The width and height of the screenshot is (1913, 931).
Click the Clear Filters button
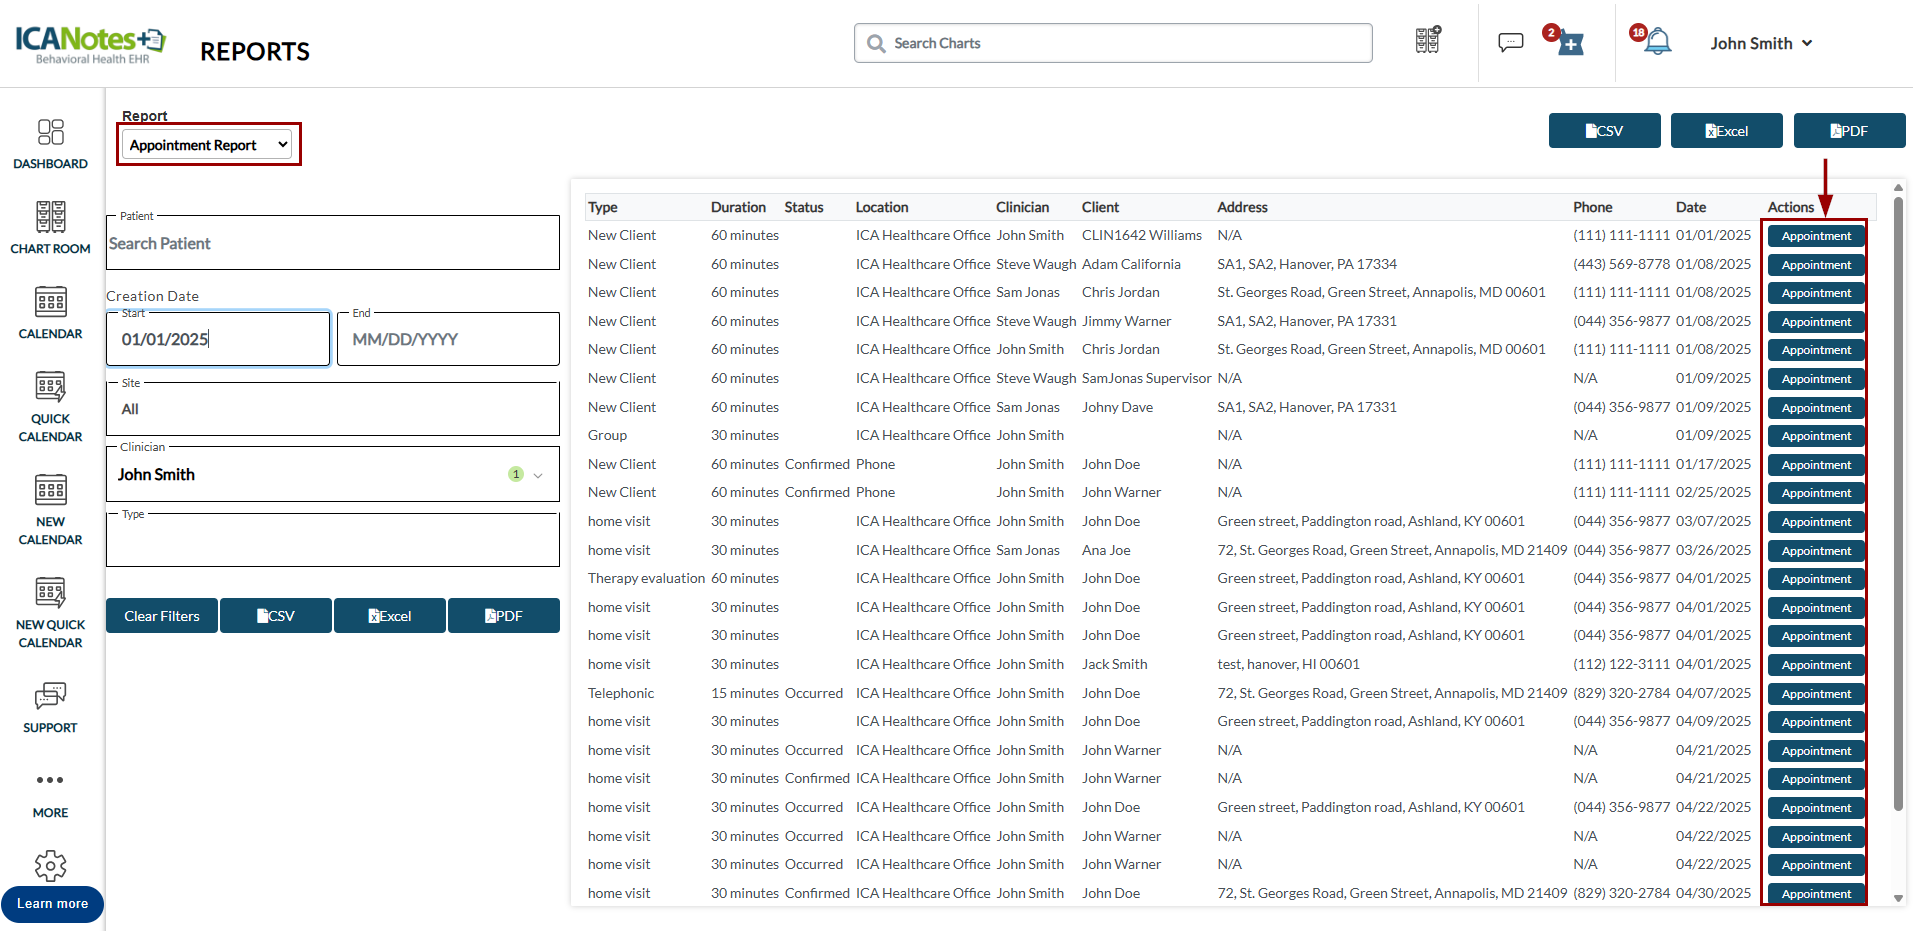[162, 616]
